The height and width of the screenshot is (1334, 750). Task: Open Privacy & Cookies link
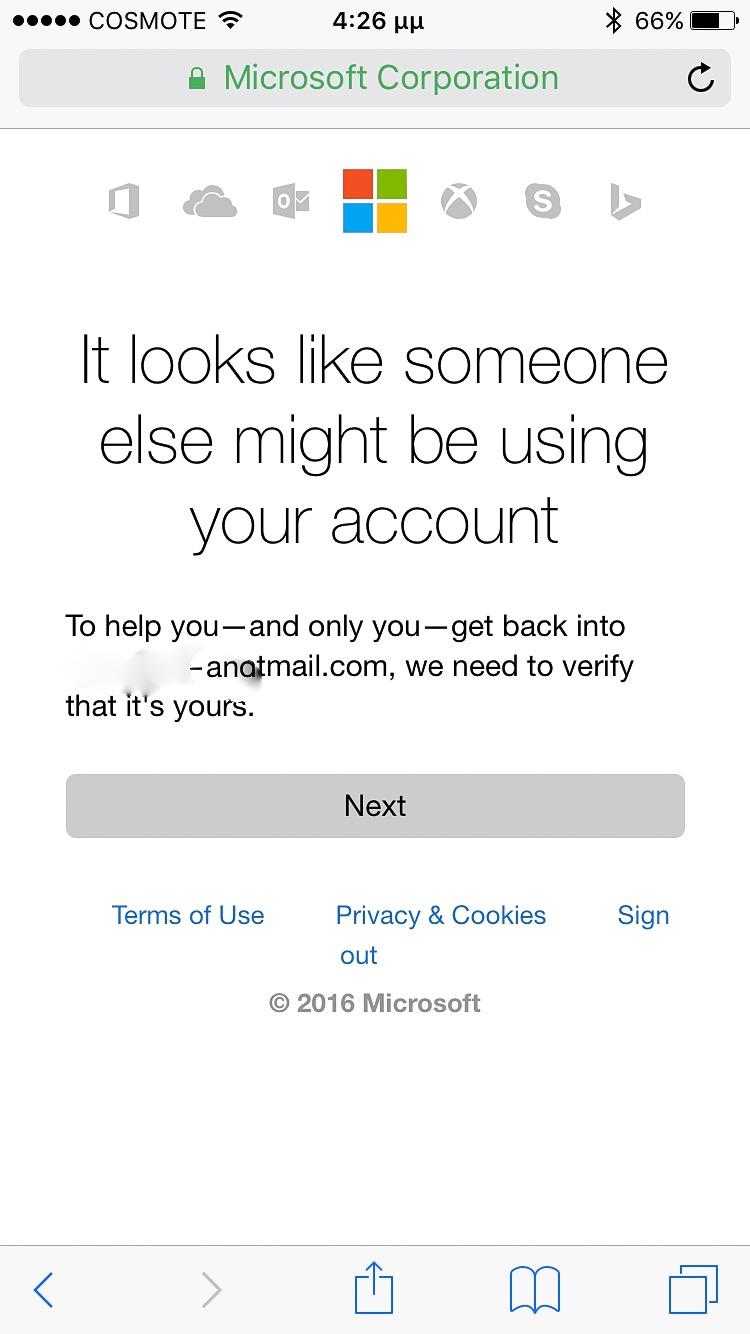point(441,915)
